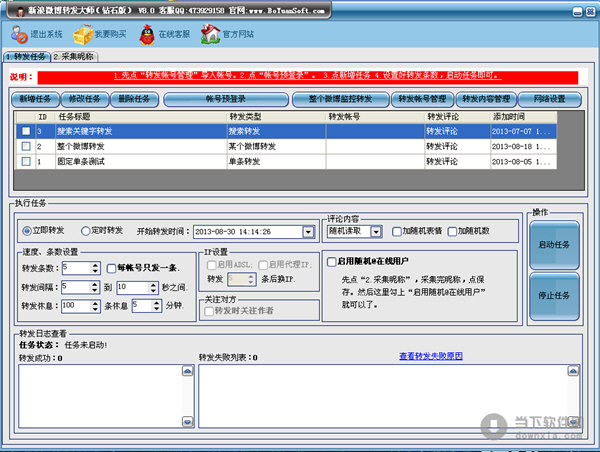600x452 pixels.
Task: Click 整个微博监控转发 button
Action: [x=341, y=99]
